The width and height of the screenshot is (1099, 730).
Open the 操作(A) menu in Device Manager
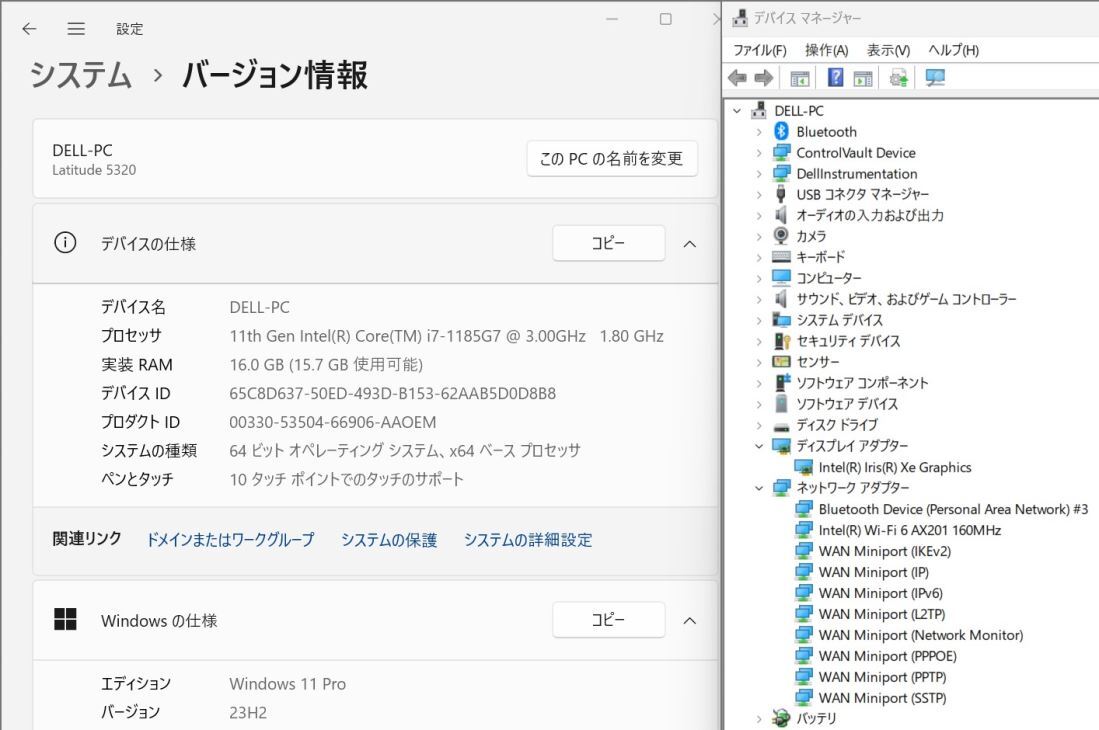(826, 49)
